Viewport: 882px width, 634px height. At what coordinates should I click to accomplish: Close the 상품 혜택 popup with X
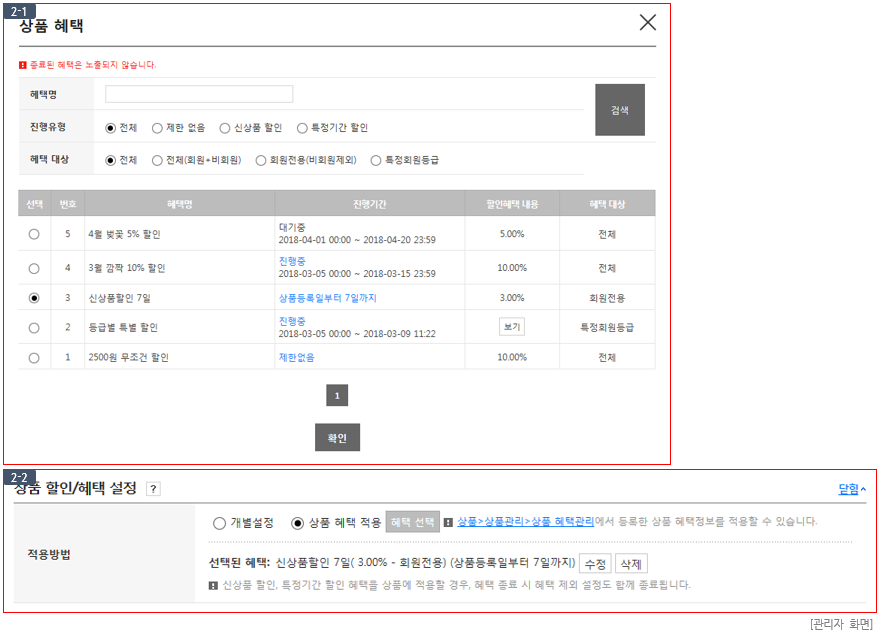pyautogui.click(x=647, y=23)
